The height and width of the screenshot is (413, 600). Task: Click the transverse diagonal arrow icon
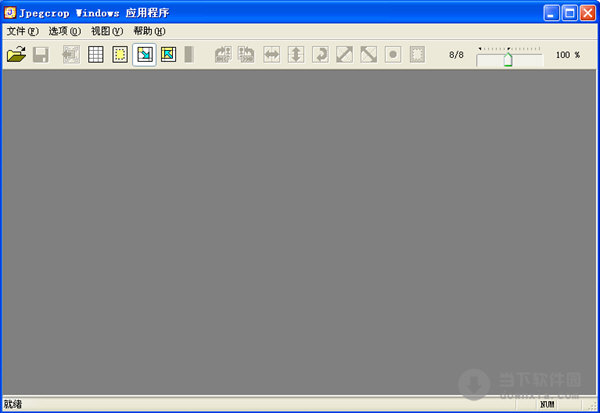368,55
